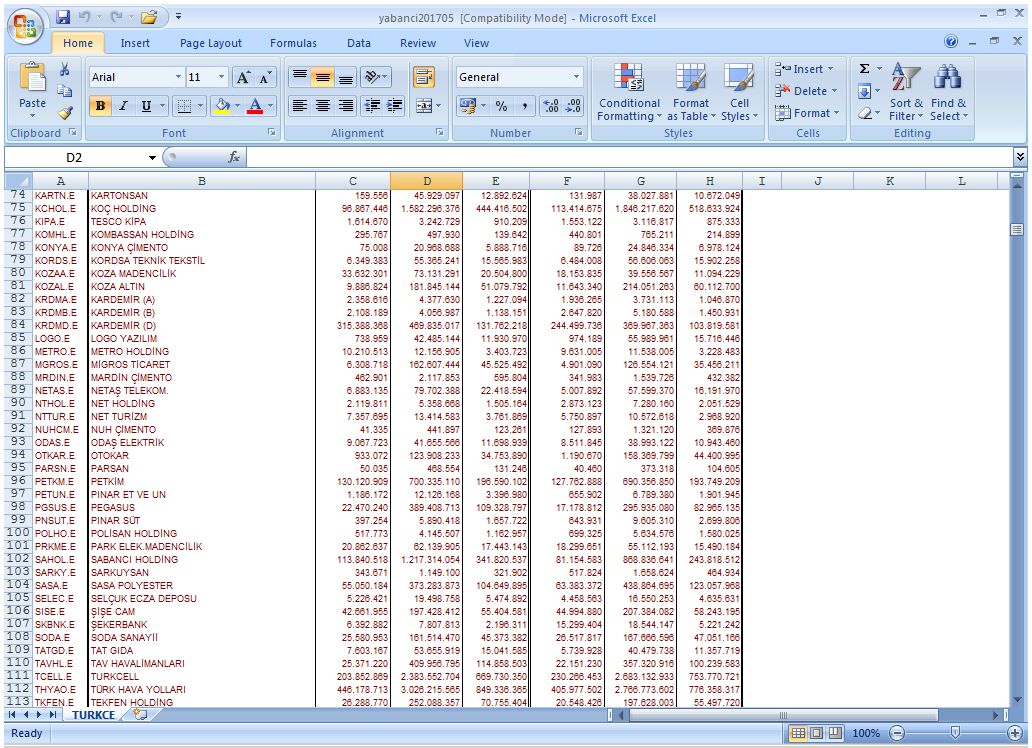The image size is (1032, 748).
Task: Save the workbook from Quick Access
Action: point(63,17)
